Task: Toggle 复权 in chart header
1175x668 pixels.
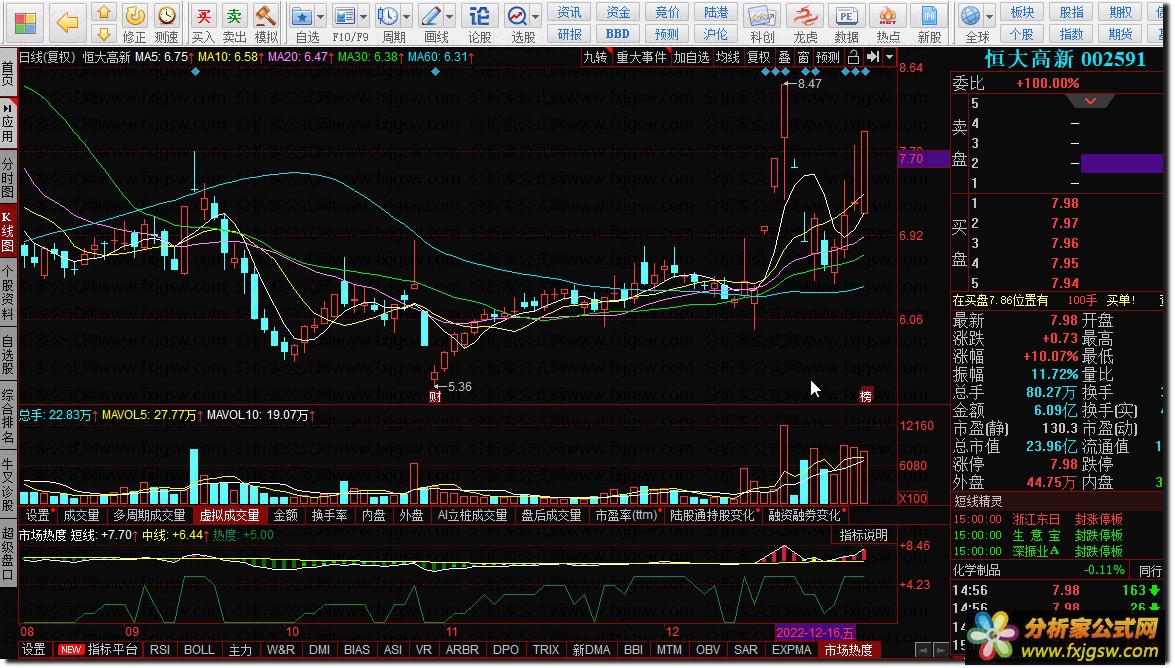Action: pos(758,57)
